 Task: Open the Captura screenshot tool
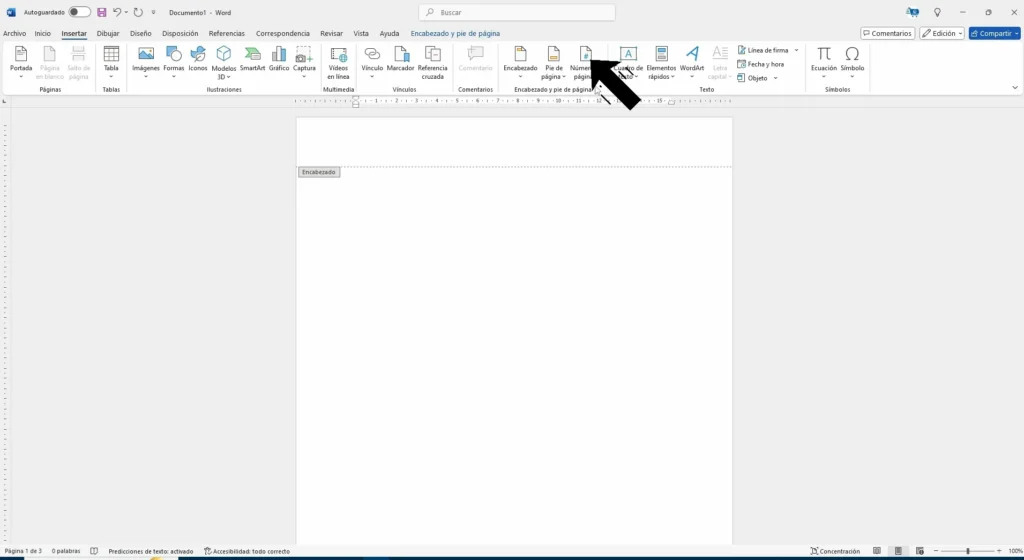pyautogui.click(x=304, y=62)
